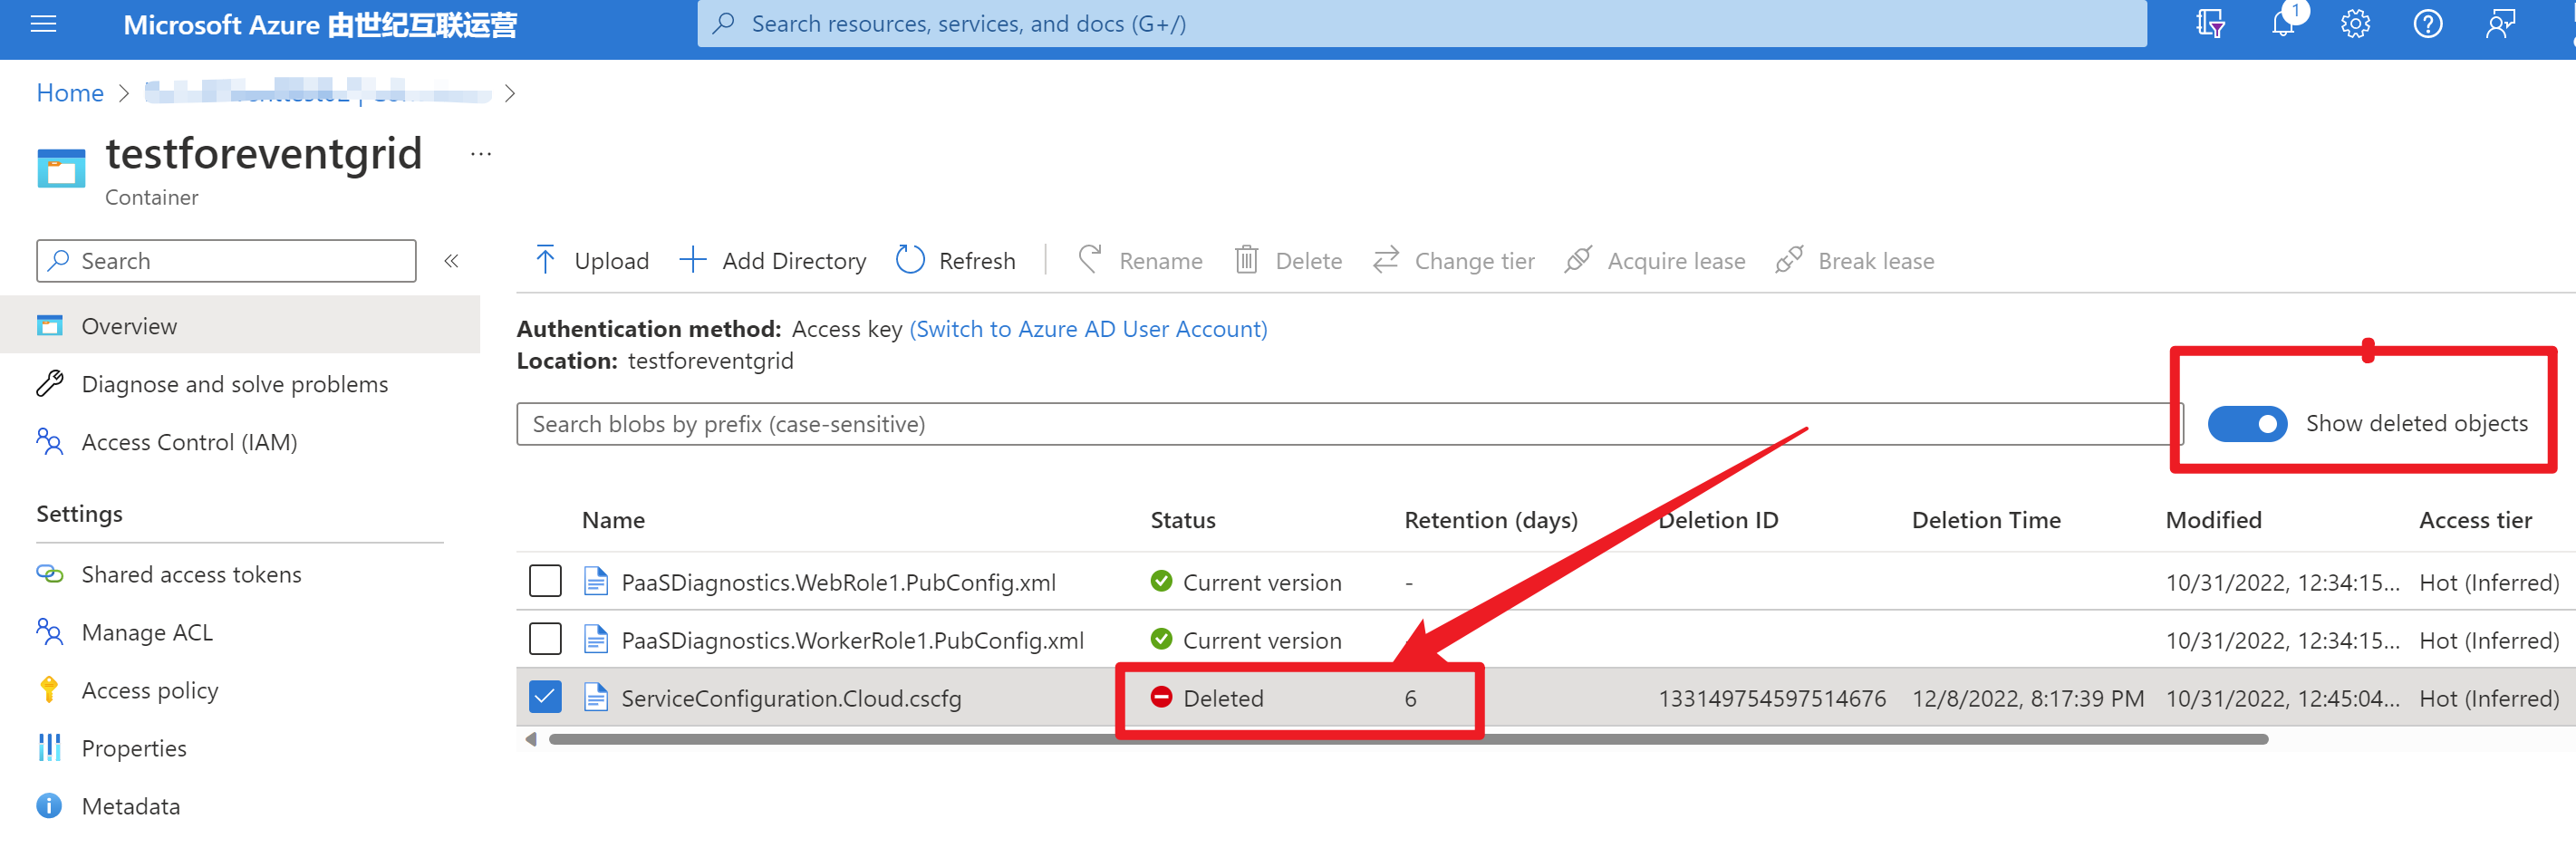Check the PaaSDiagnostics.WebRole1.PubConfig.xml checkbox
Screen dimensions: 2576x867
click(545, 581)
